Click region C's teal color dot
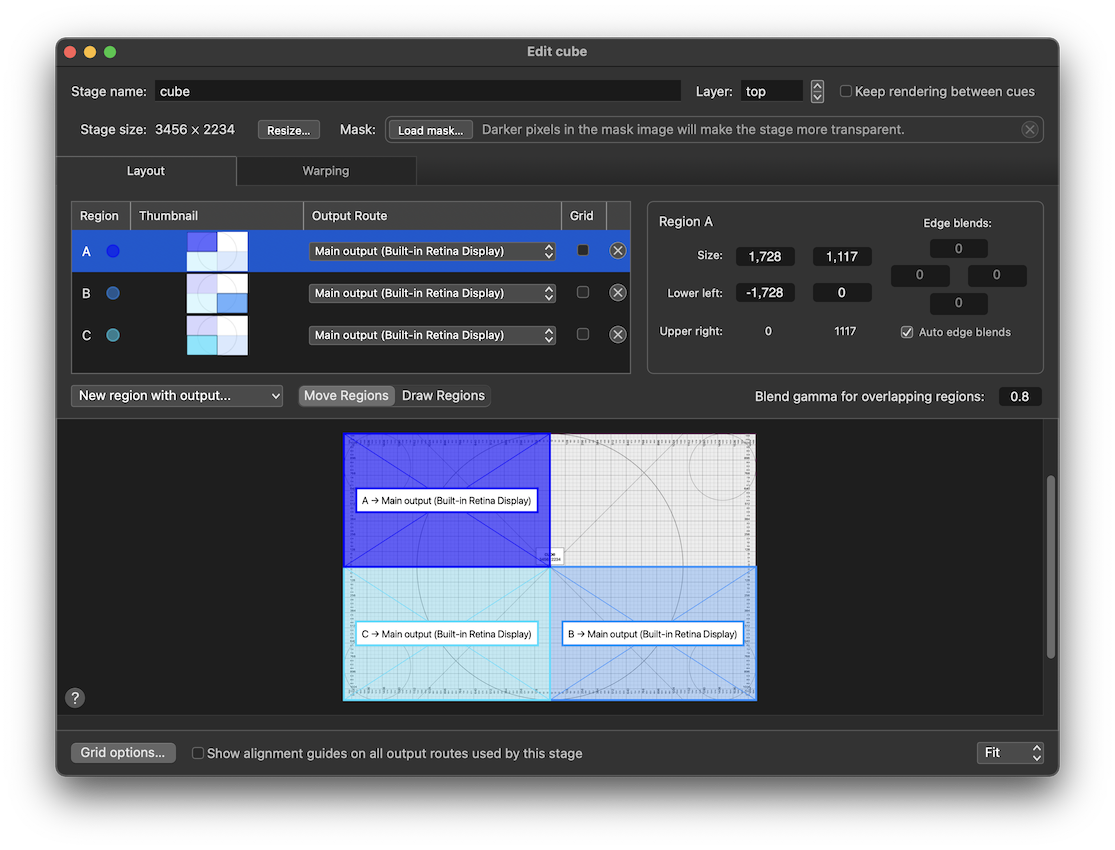Image resolution: width=1115 pixels, height=850 pixels. pyautogui.click(x=113, y=335)
